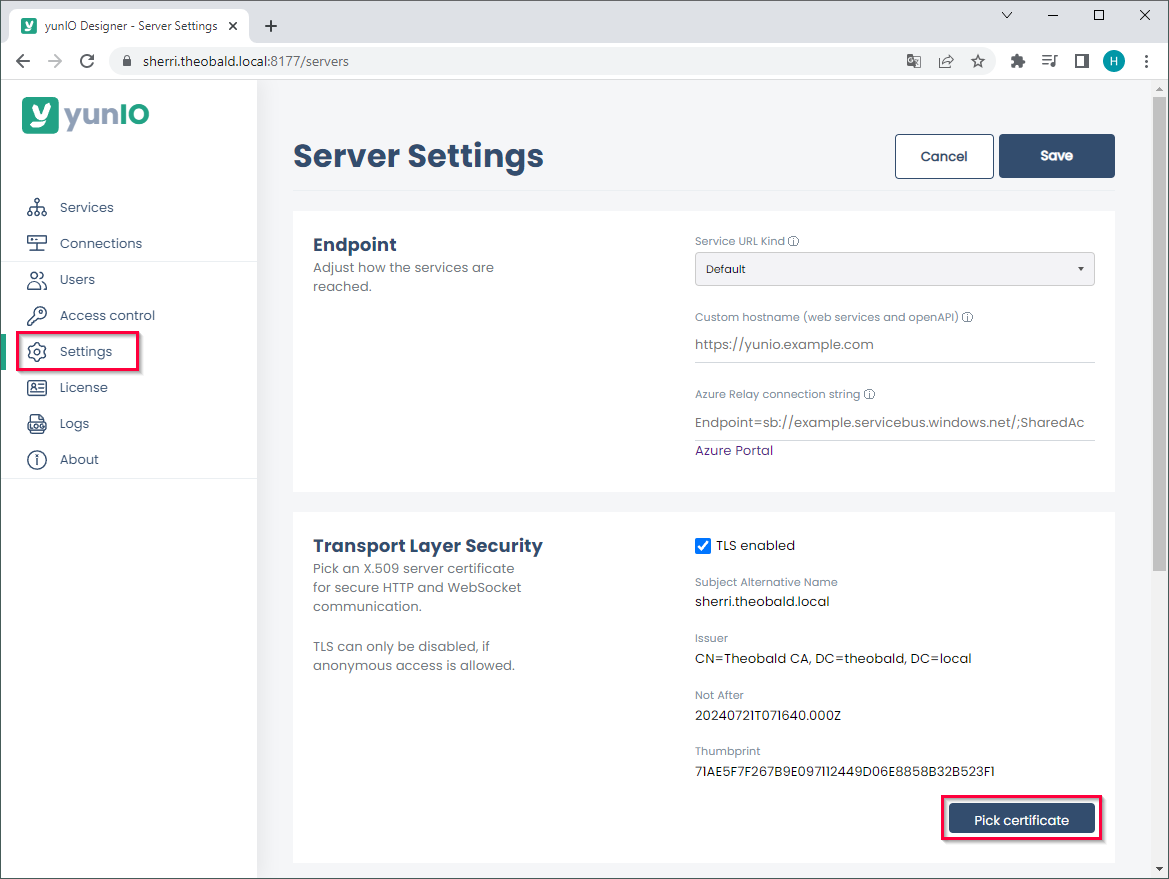Viewport: 1169px width, 879px height.
Task: Click the thumbprint value 71AE5F7F267B9E...
Action: pos(844,772)
